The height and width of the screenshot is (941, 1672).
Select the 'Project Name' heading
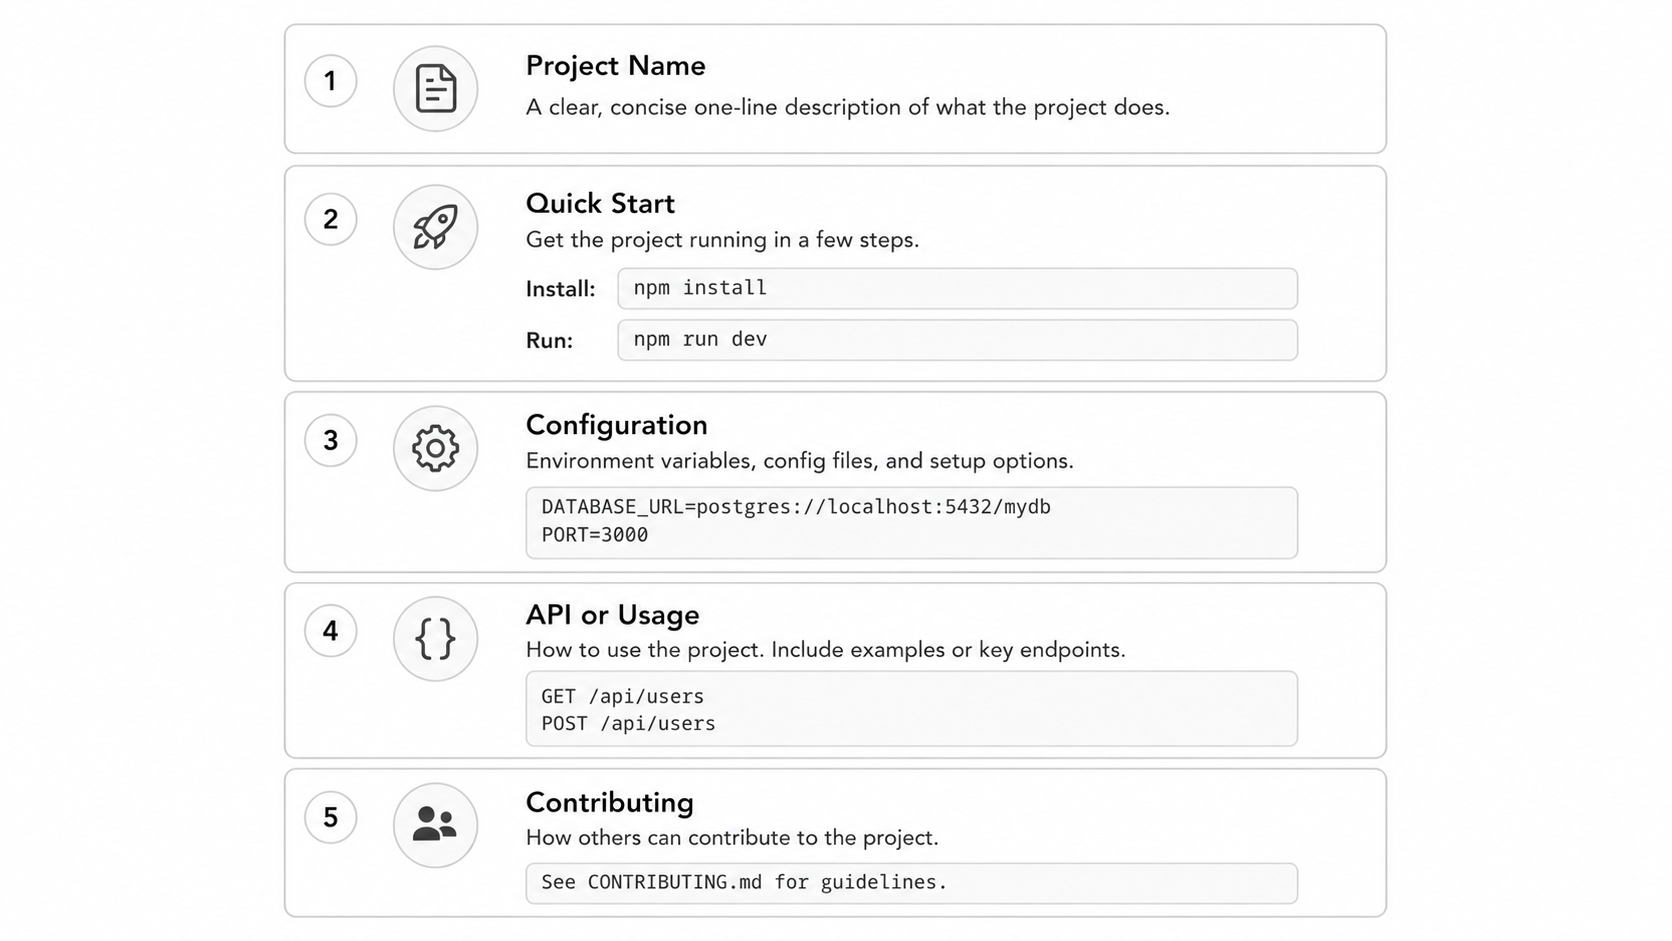coord(615,66)
